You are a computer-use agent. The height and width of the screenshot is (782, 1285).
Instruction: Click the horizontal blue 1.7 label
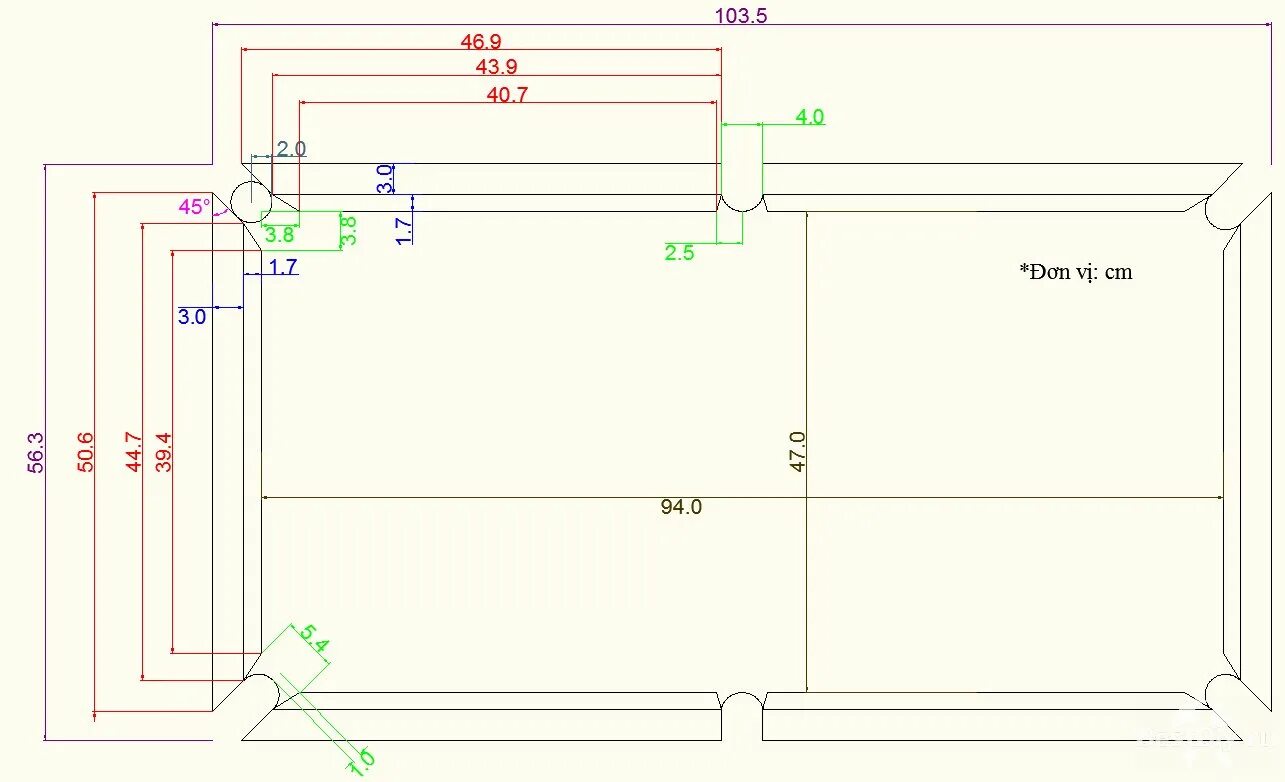tap(283, 267)
